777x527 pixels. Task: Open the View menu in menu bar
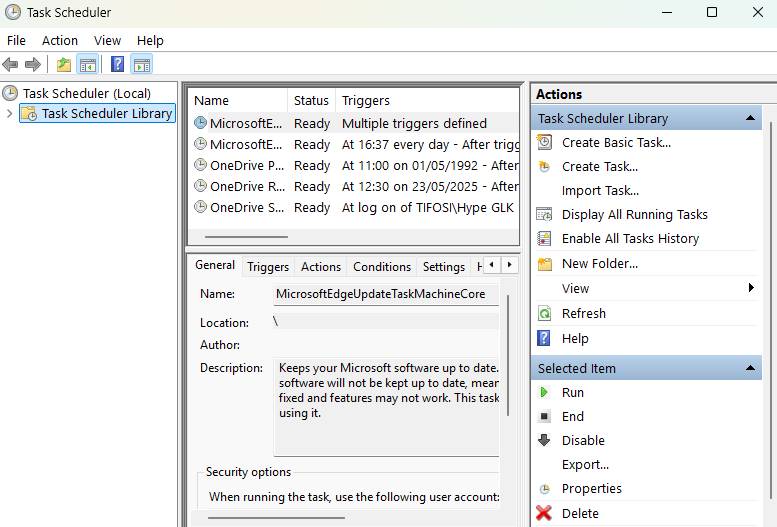click(108, 41)
